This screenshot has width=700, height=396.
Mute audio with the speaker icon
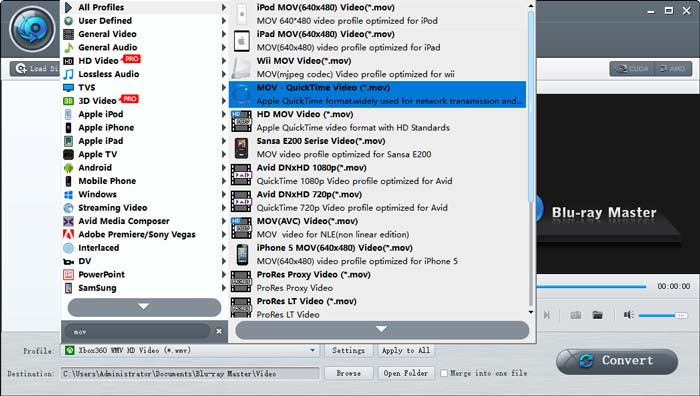click(x=629, y=315)
